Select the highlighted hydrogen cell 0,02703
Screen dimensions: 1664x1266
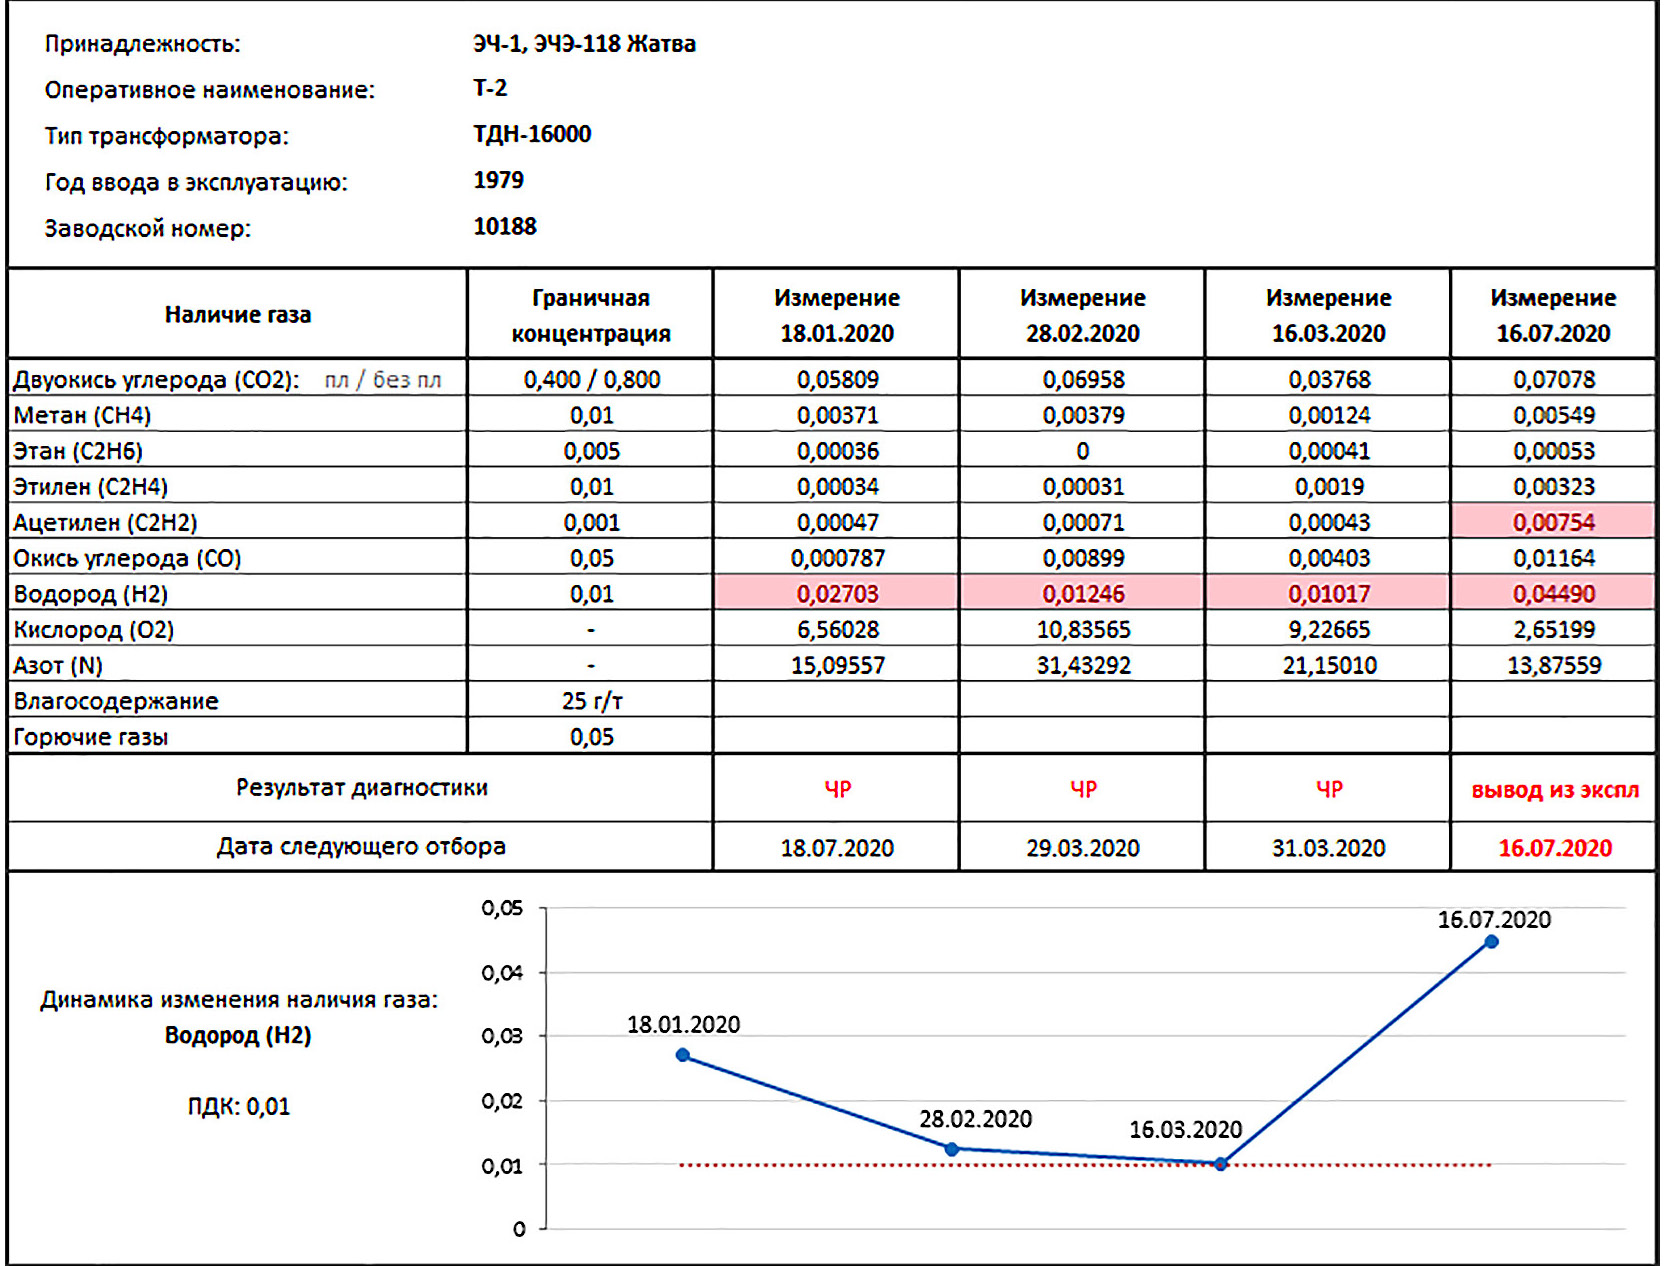tap(837, 594)
